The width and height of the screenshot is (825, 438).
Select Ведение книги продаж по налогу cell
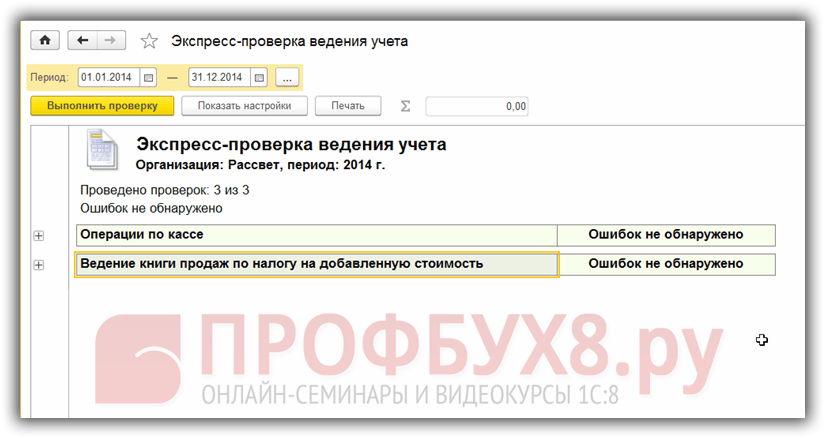pos(316,265)
